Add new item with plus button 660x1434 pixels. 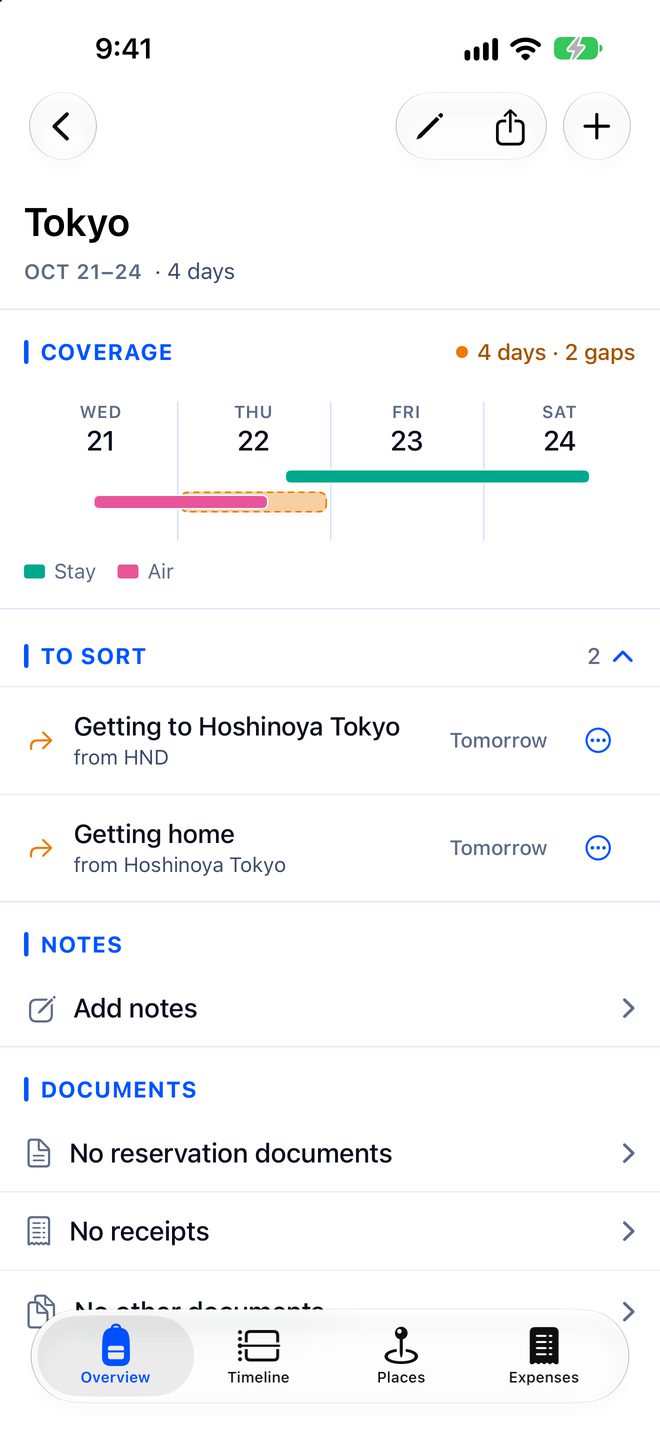tap(597, 127)
